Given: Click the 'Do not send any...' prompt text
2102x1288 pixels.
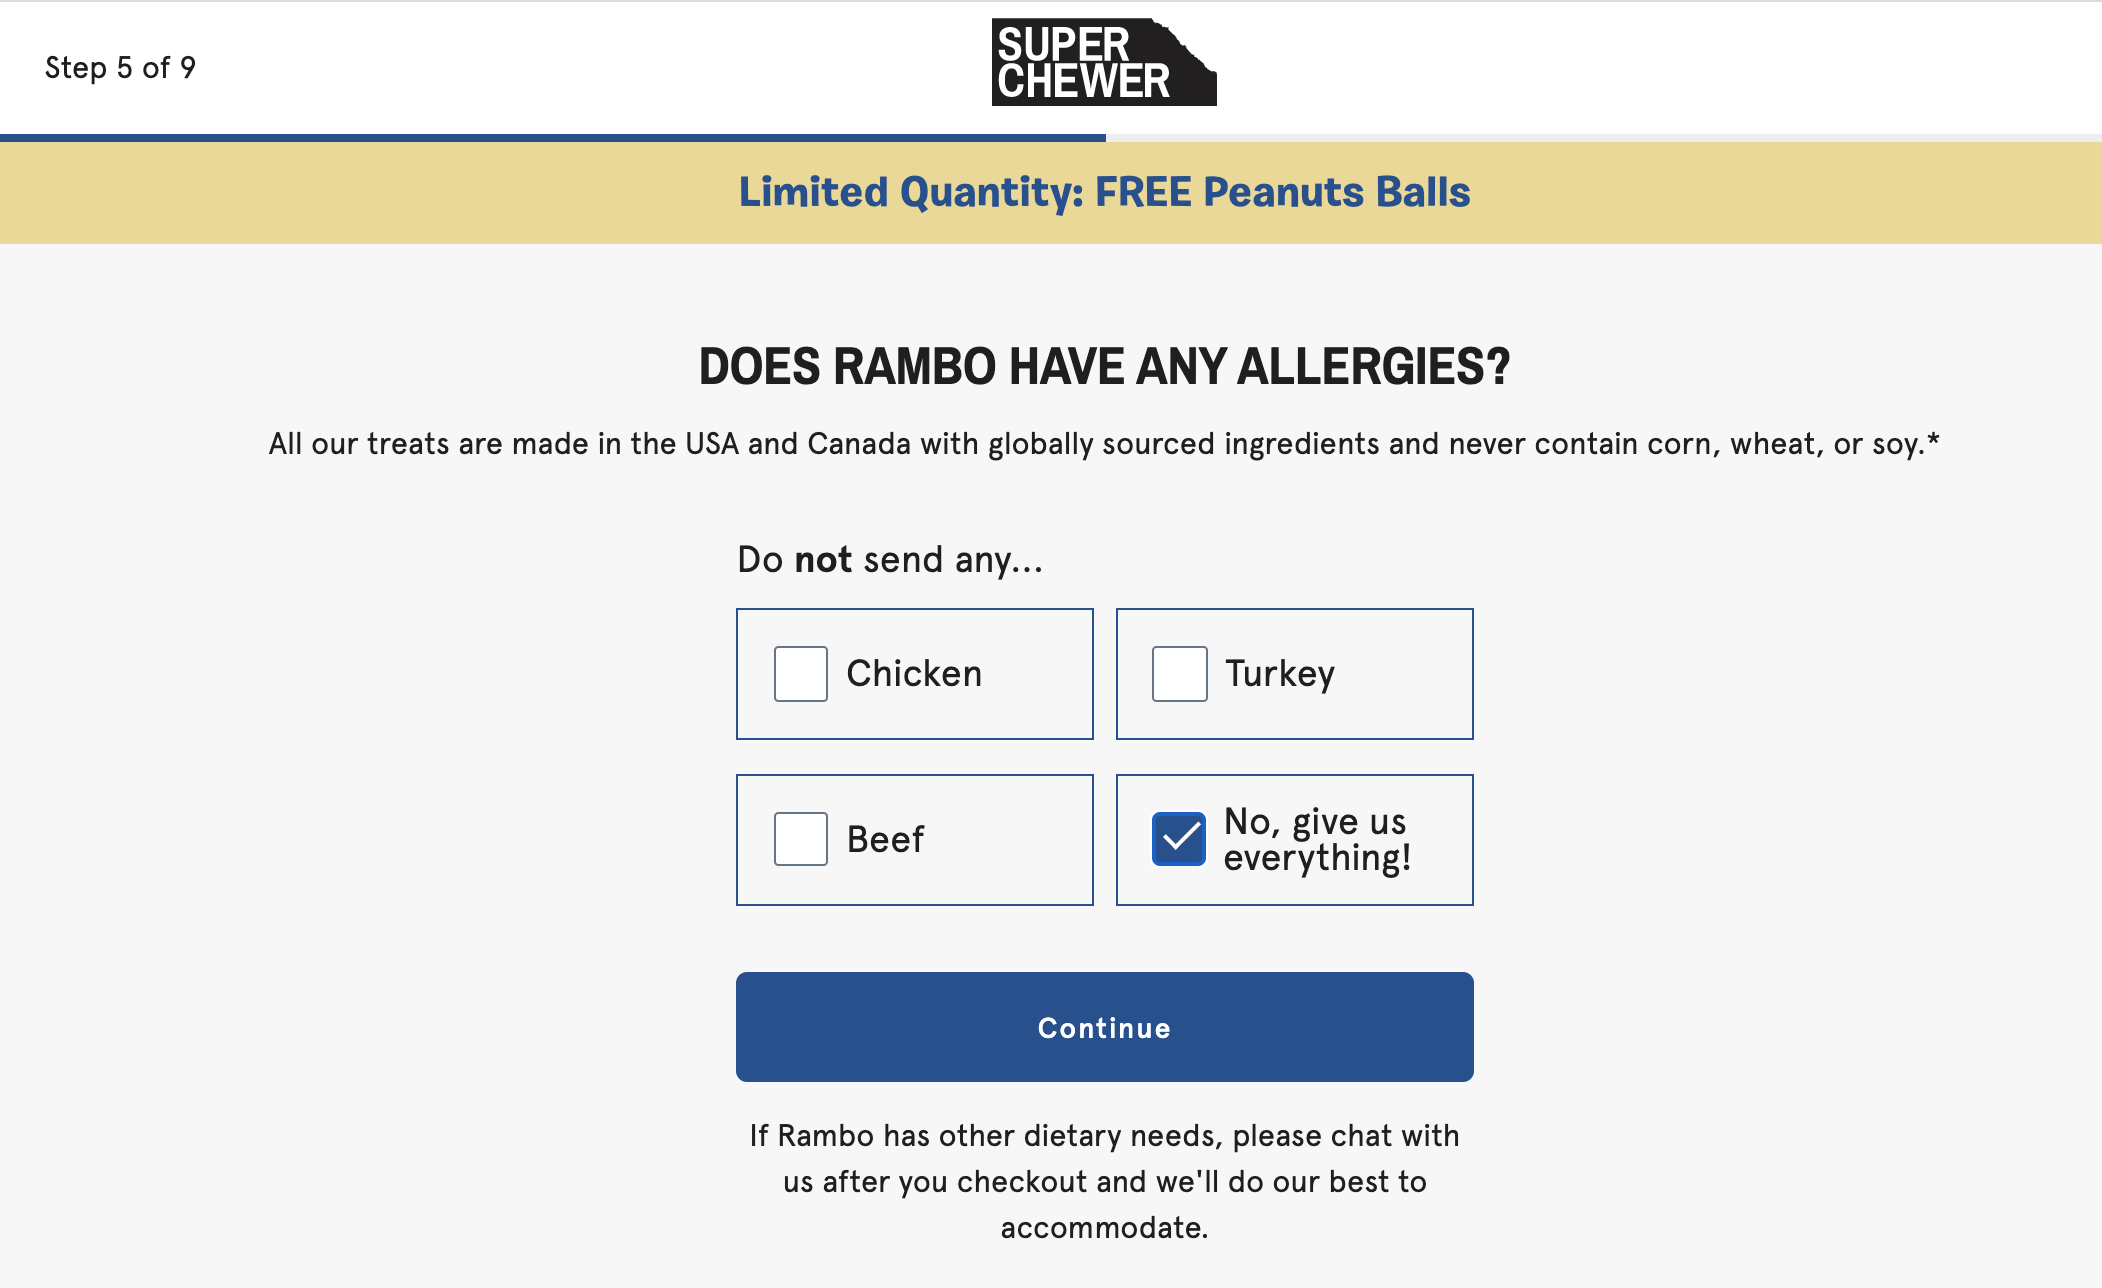Looking at the screenshot, I should tap(890, 560).
